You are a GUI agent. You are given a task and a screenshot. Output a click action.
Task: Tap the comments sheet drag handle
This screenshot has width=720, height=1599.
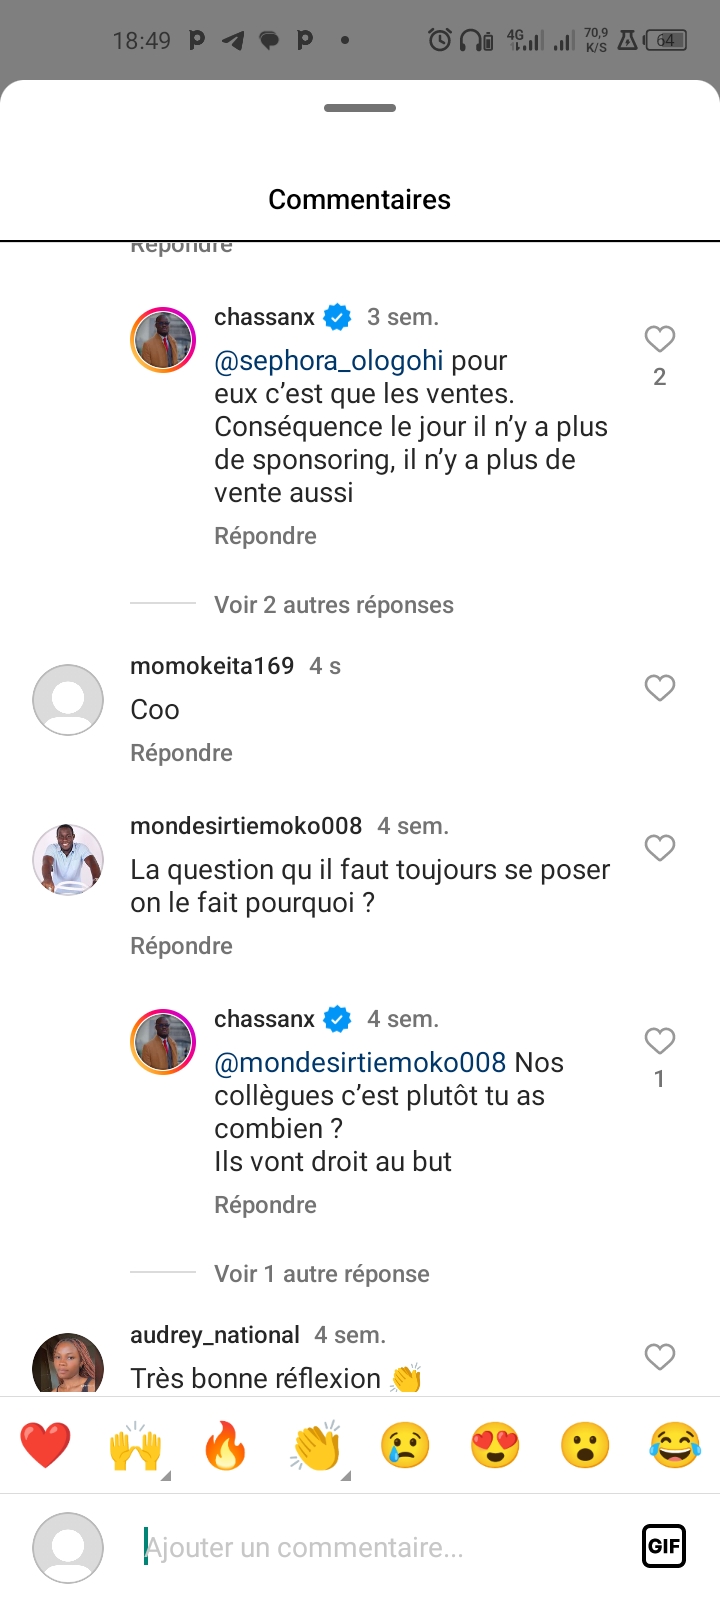tap(360, 108)
